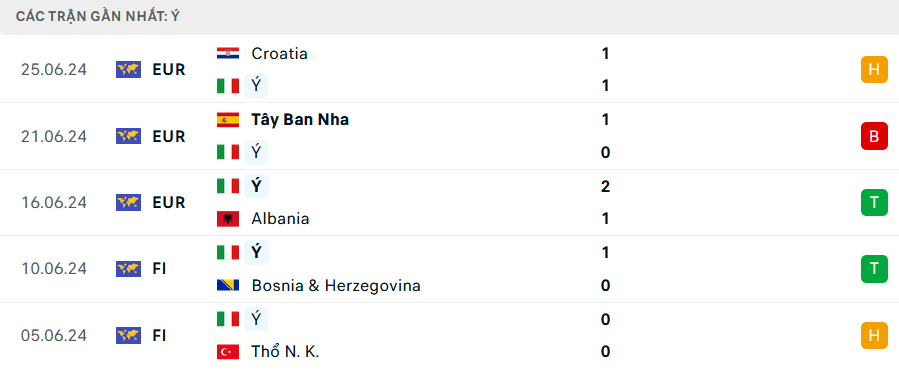The height and width of the screenshot is (370, 899).
Task: Open the Thổ N. K. team link
Action: [285, 352]
